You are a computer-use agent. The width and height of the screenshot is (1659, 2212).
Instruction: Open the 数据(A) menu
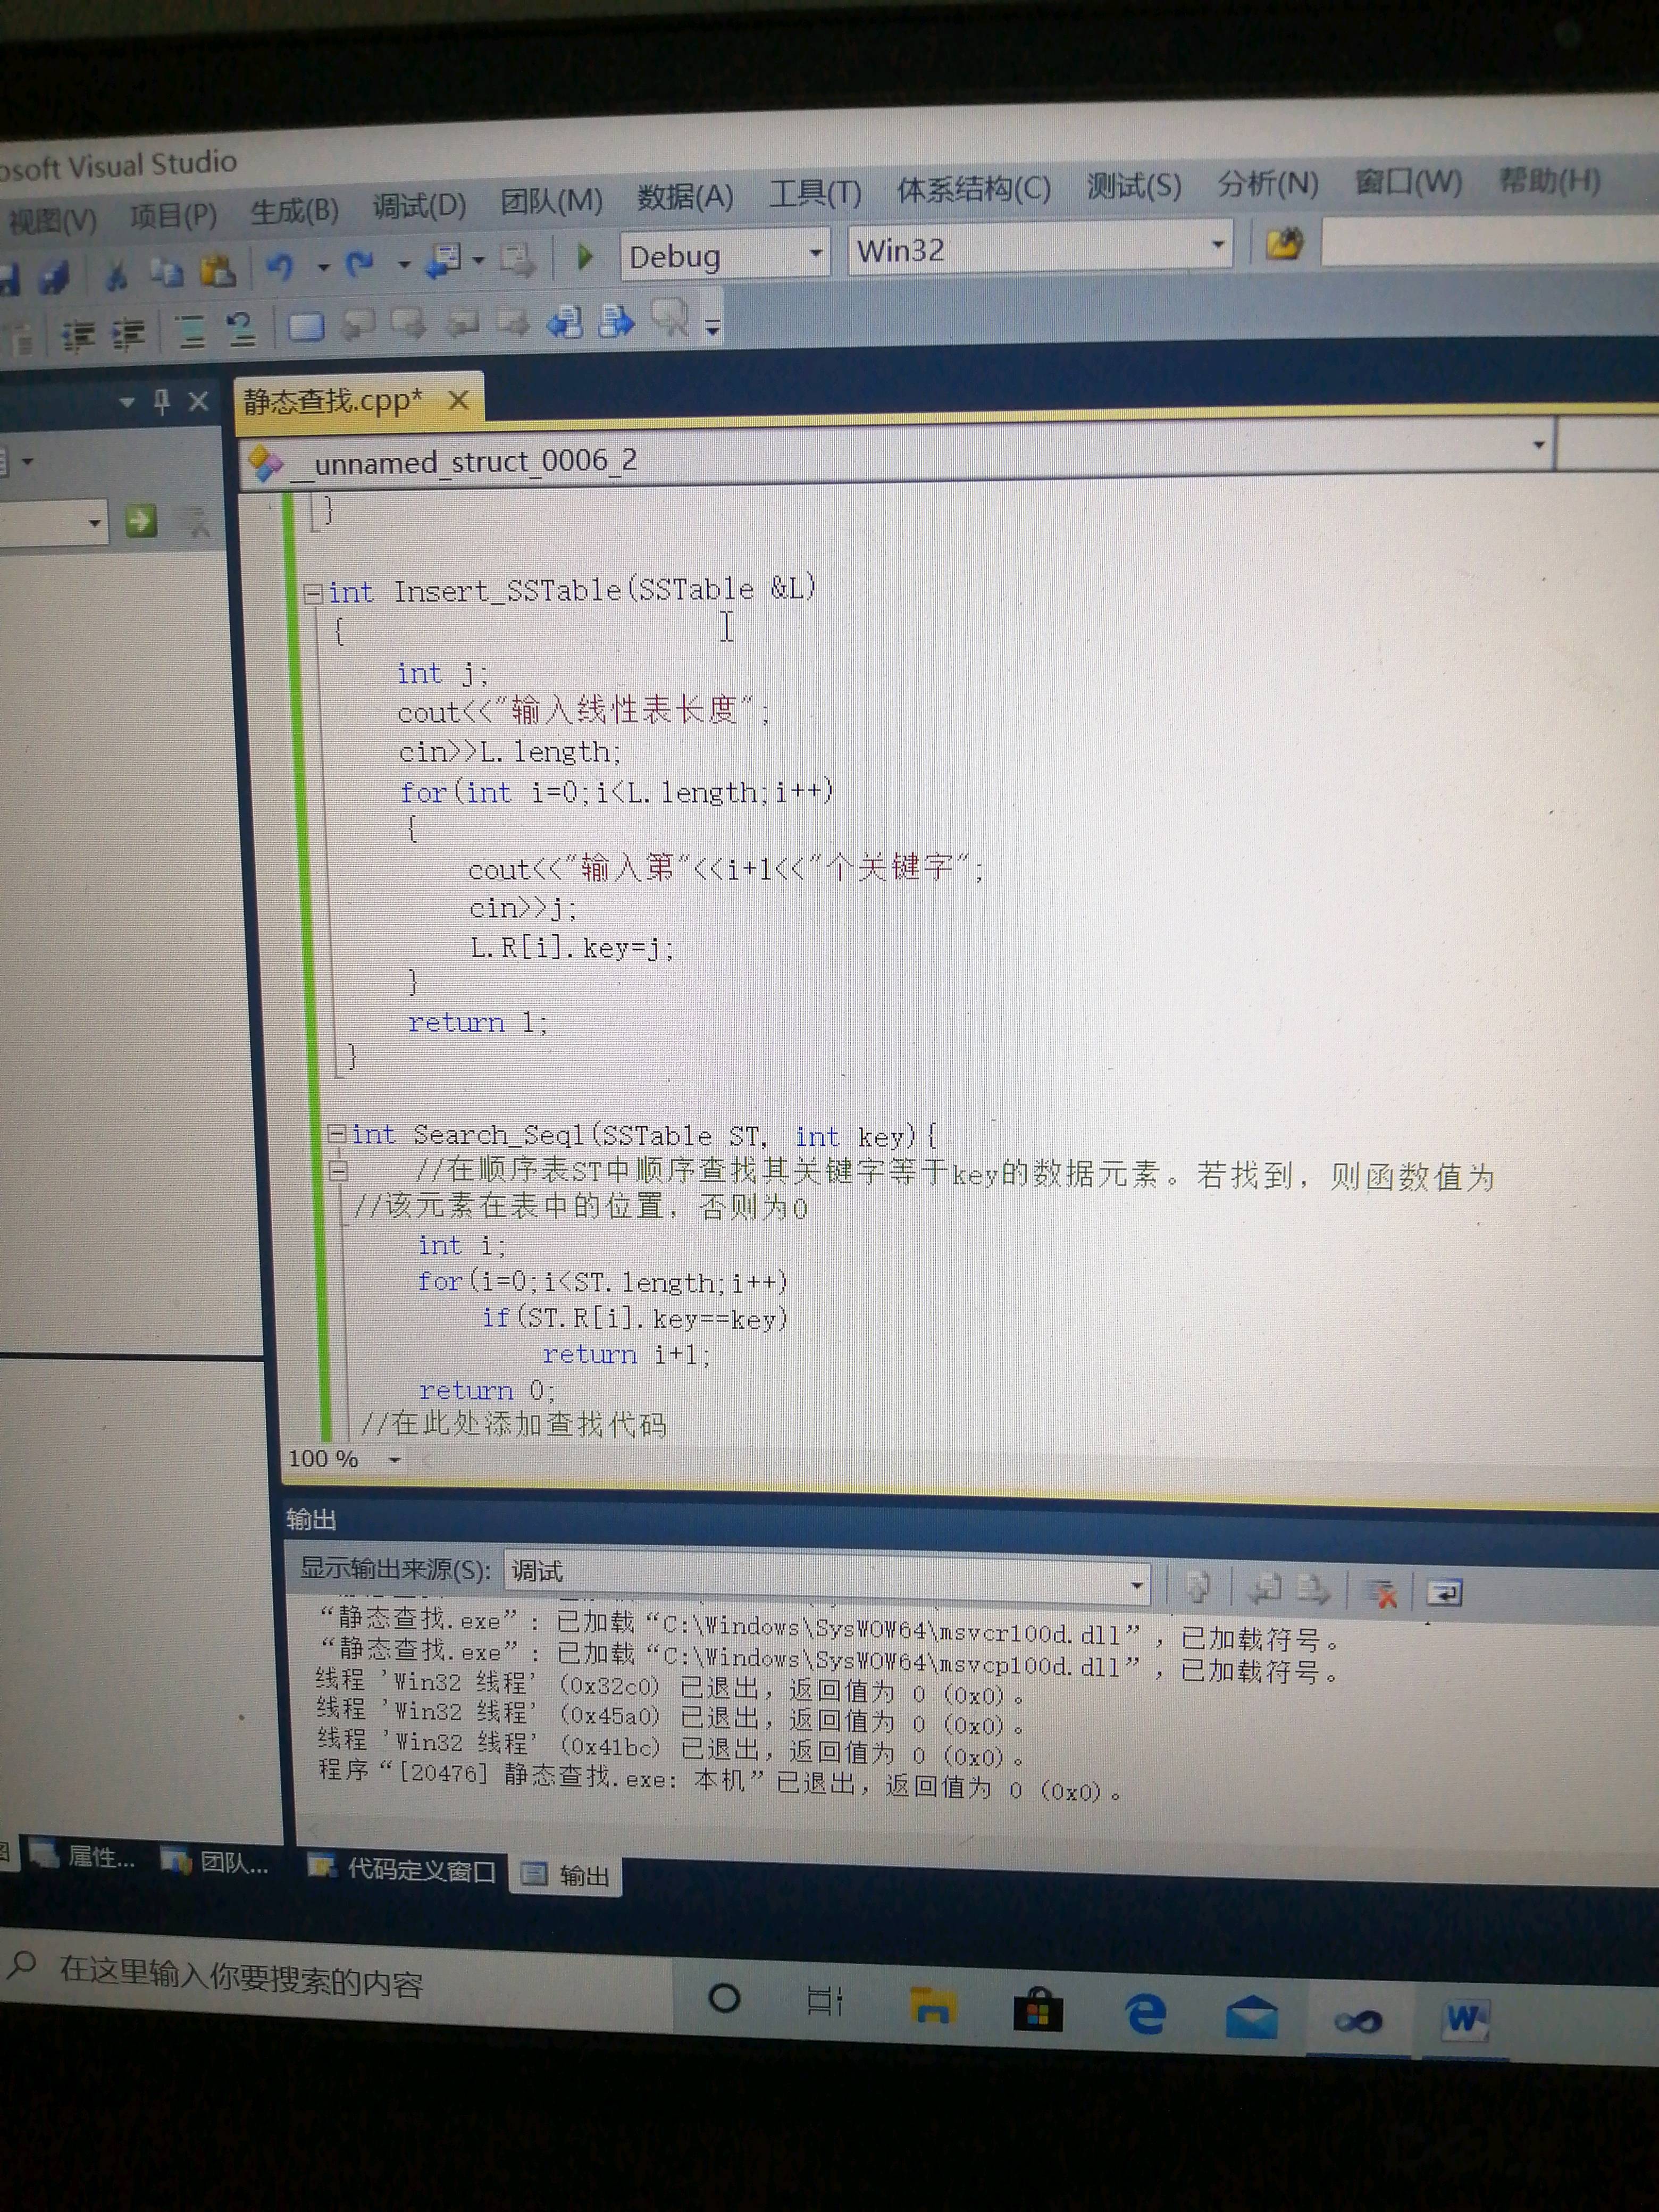[685, 197]
